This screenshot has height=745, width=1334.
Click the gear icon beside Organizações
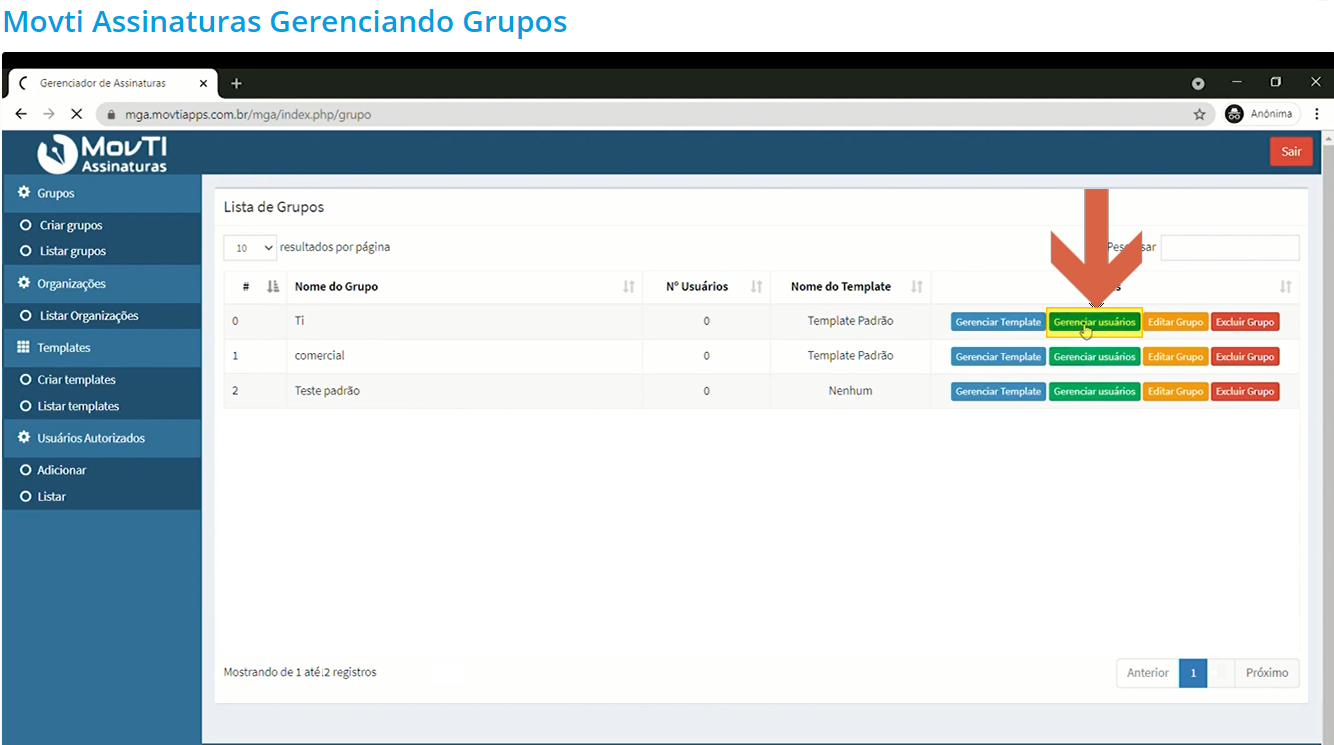[x=24, y=283]
